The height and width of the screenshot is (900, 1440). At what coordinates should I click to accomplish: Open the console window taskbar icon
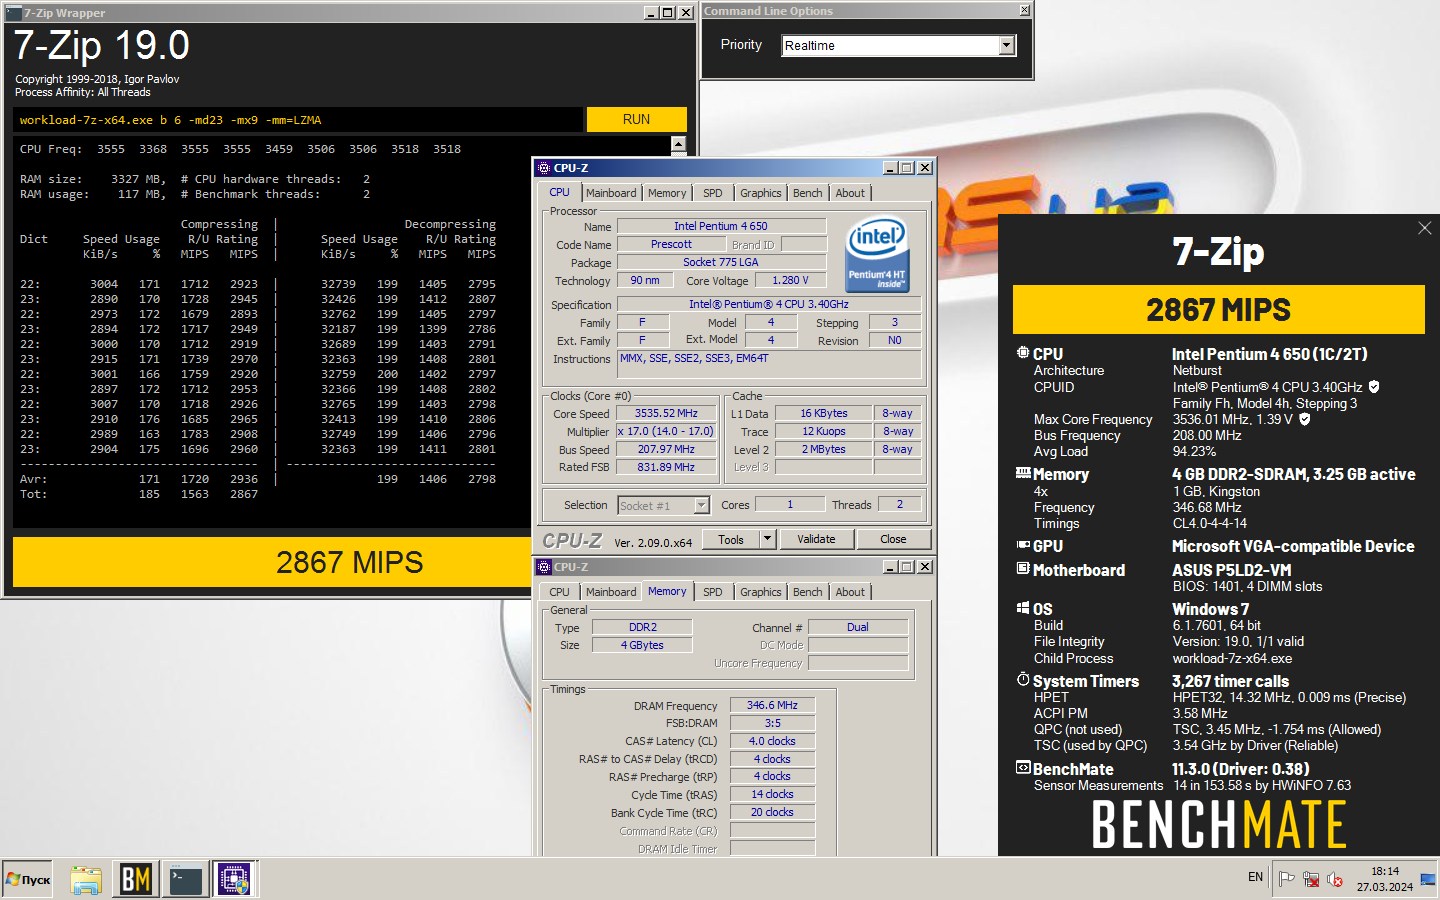[x=185, y=879]
